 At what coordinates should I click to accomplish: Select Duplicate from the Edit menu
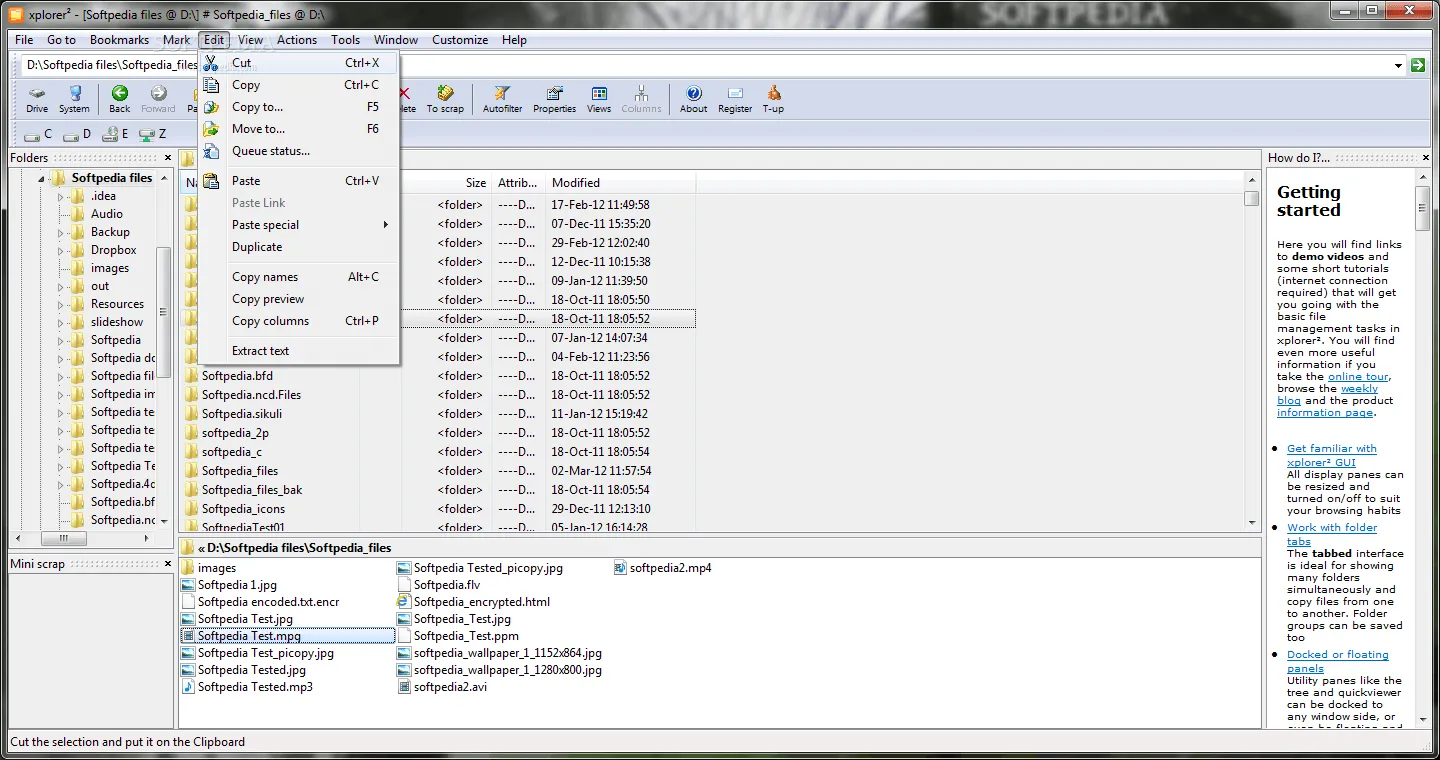pos(256,246)
